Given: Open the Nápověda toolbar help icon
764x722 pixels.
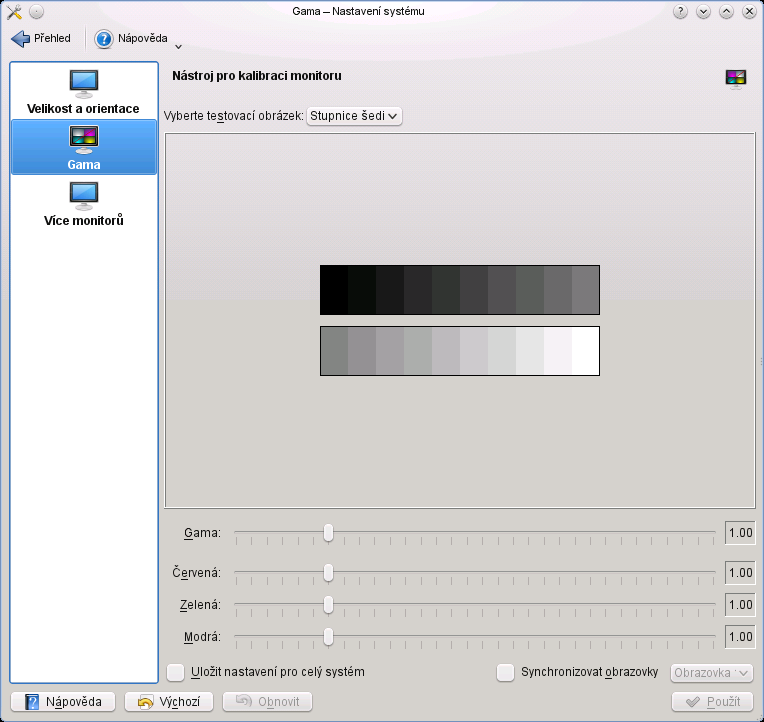Looking at the screenshot, I should click(103, 39).
